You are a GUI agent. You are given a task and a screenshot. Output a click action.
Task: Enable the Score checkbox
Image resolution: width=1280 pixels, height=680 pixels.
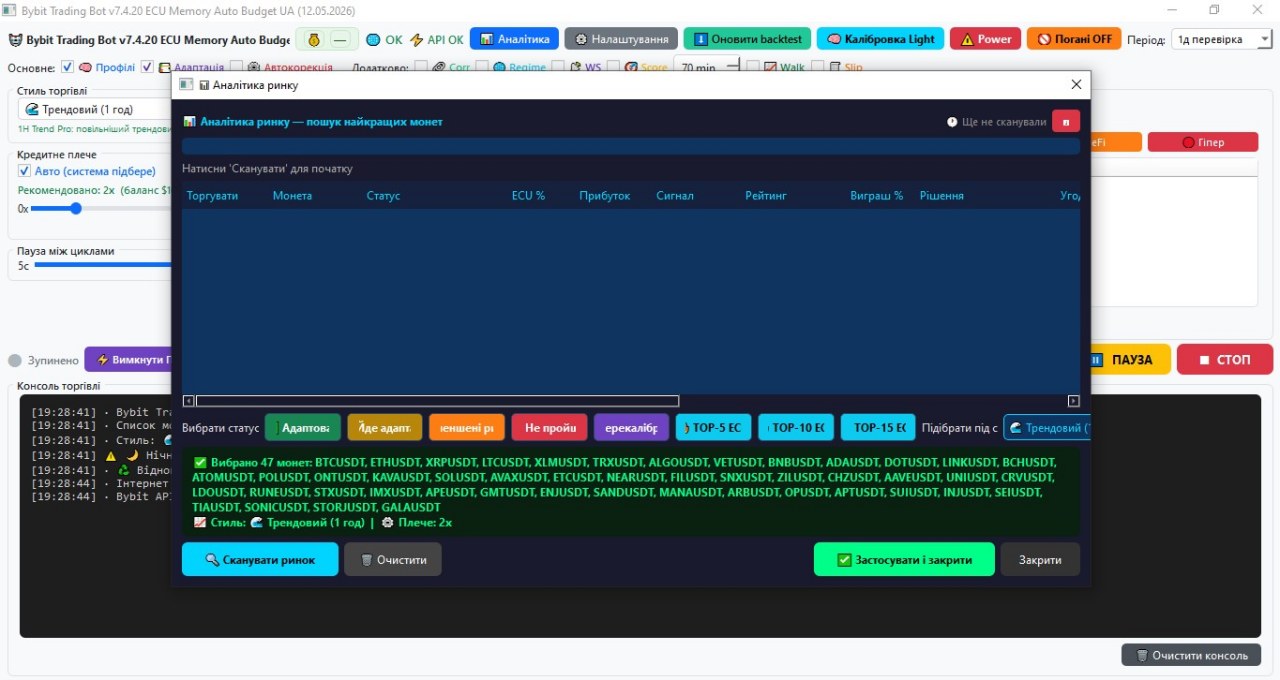(613, 67)
